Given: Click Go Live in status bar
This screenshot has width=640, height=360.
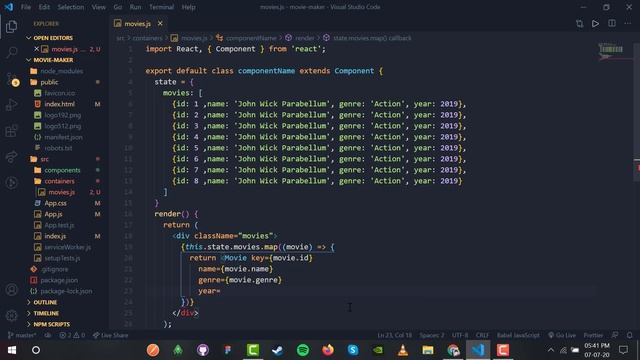Looking at the screenshot, I should 562,335.
